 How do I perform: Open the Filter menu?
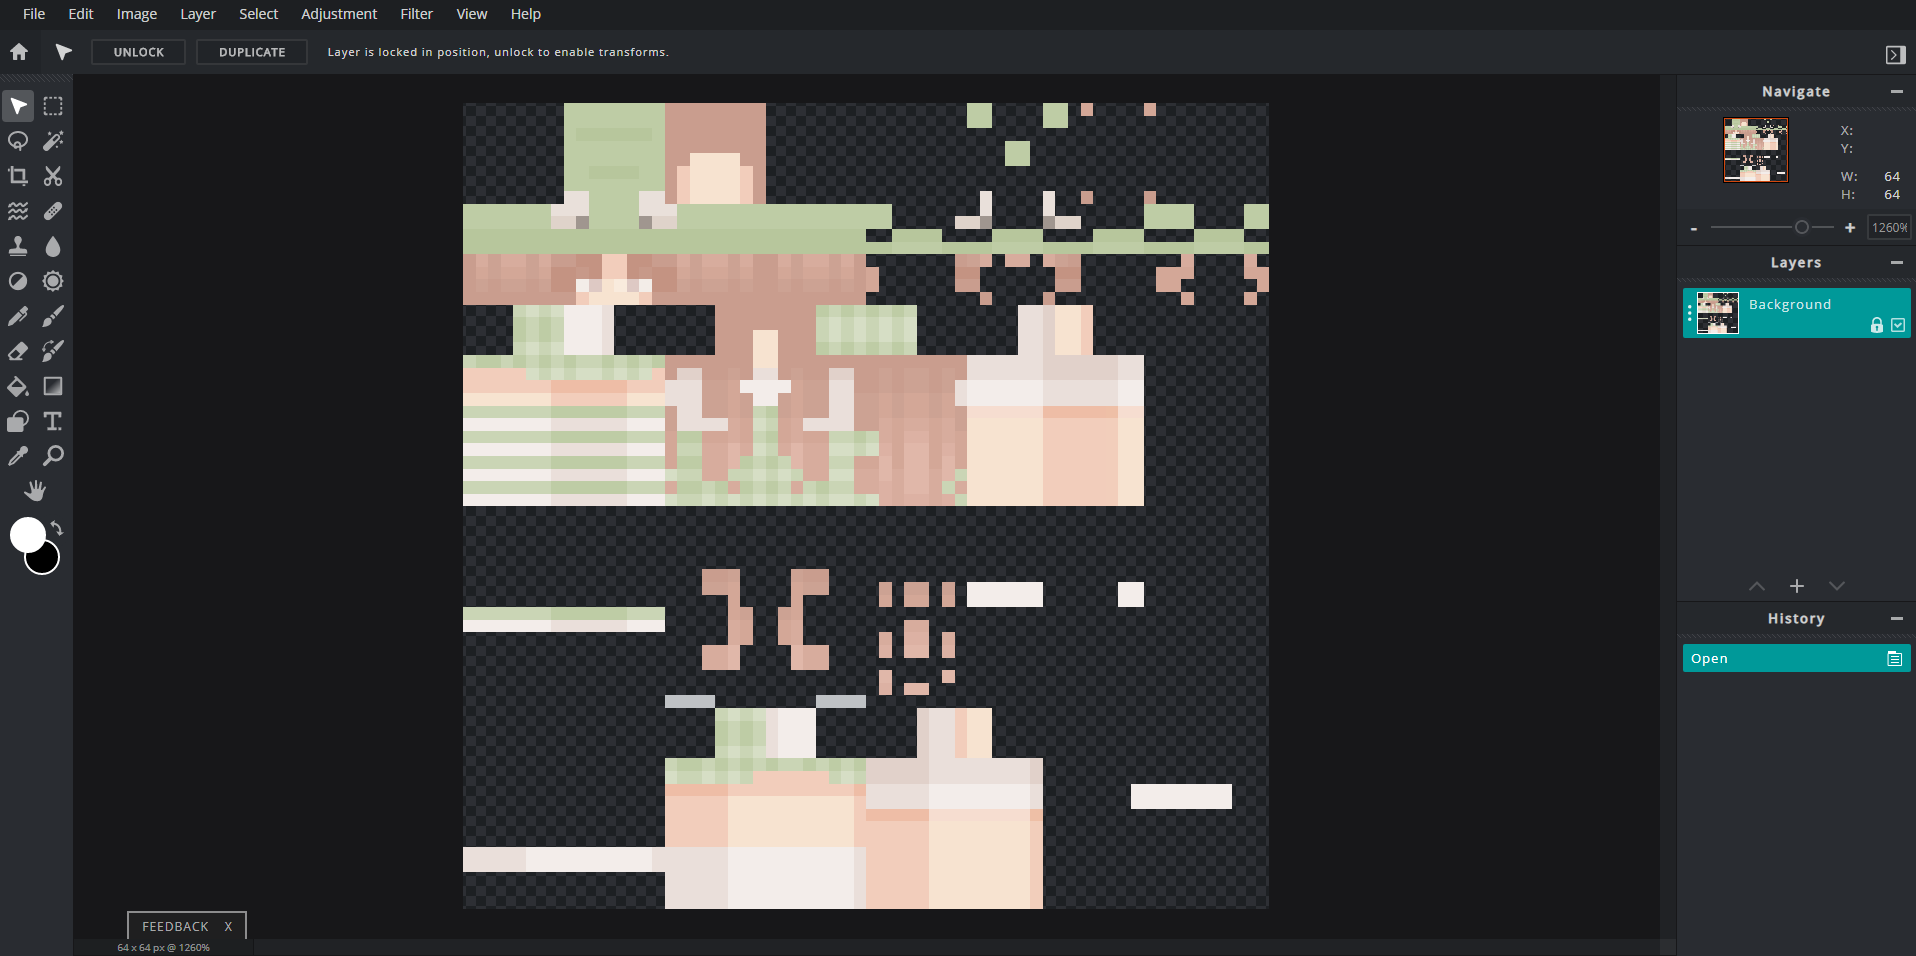click(415, 14)
